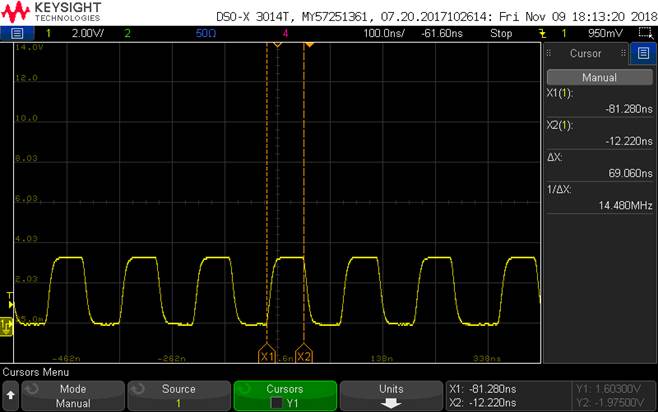Select the trigger level T marker on left edge
The height and width of the screenshot is (412, 658).
click(10, 300)
